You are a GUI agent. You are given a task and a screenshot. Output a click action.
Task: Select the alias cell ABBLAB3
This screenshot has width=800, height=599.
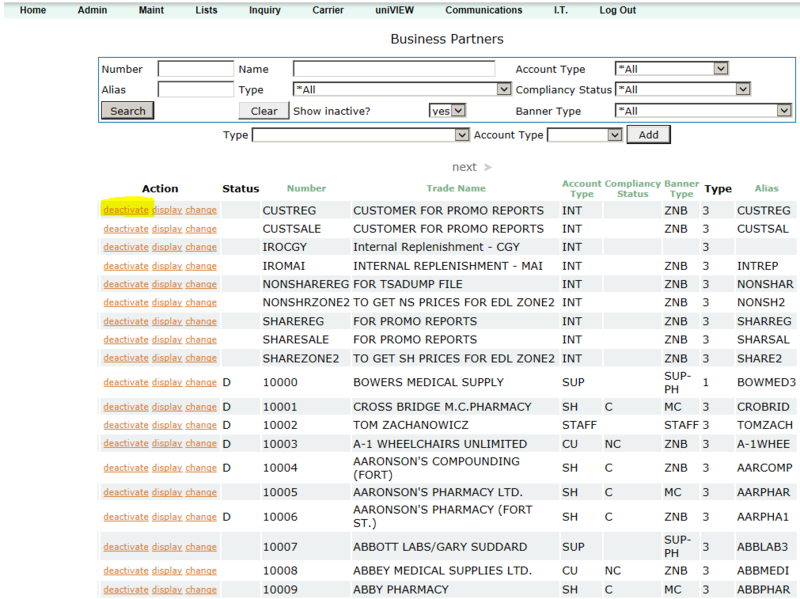point(762,547)
